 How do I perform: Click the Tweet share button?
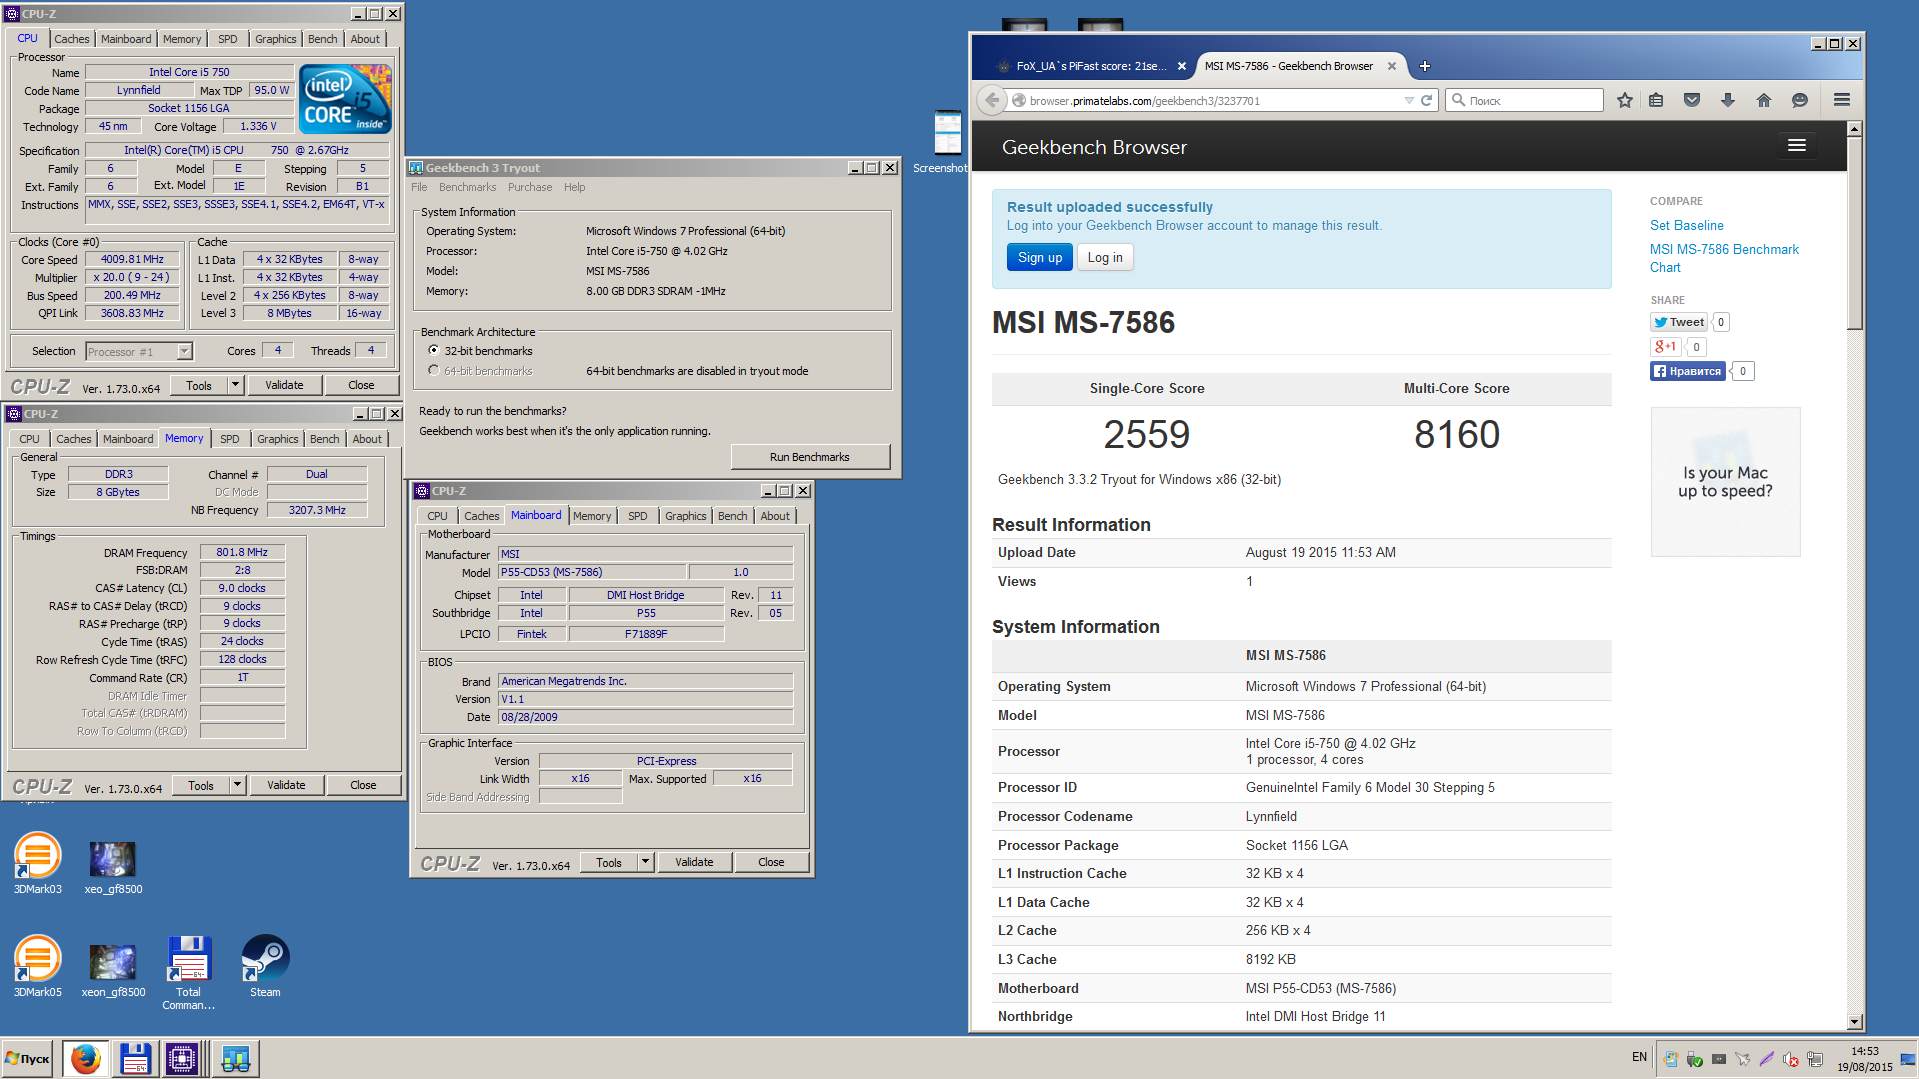click(x=1679, y=322)
